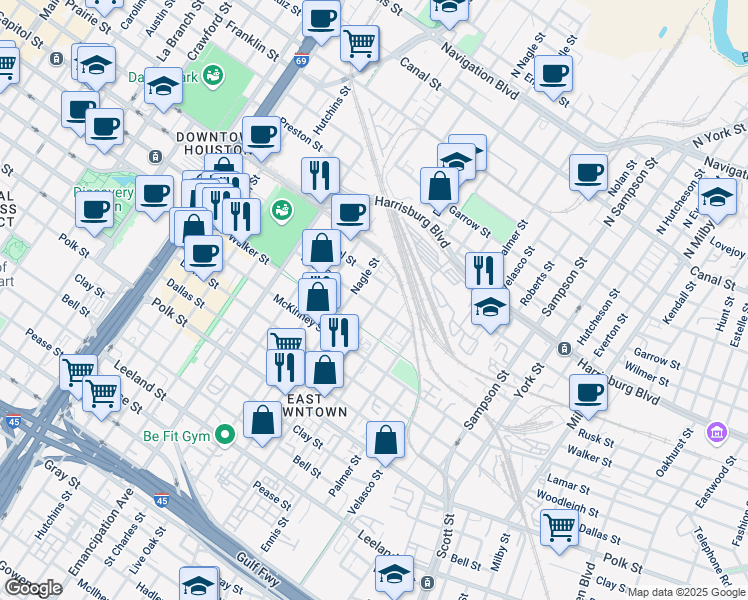The image size is (748, 600).
Task: Open the Daikin Park stadium pin
Action: pos(213,76)
